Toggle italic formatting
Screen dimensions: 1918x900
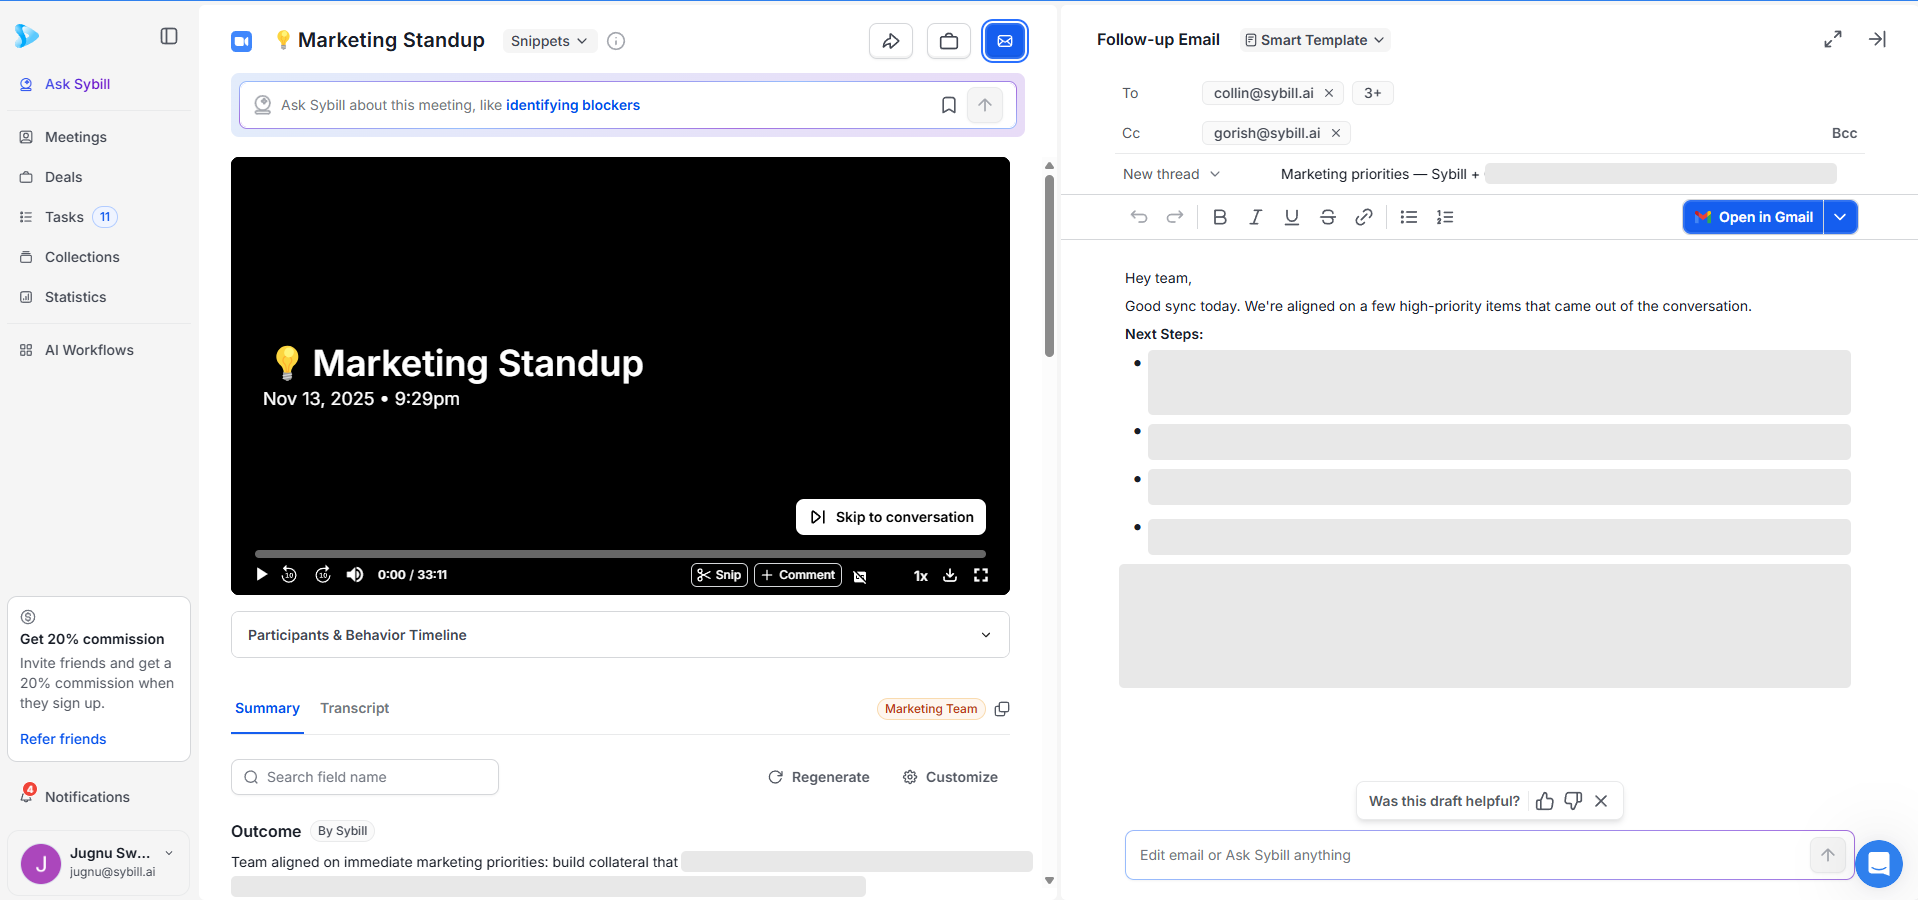[x=1256, y=217]
